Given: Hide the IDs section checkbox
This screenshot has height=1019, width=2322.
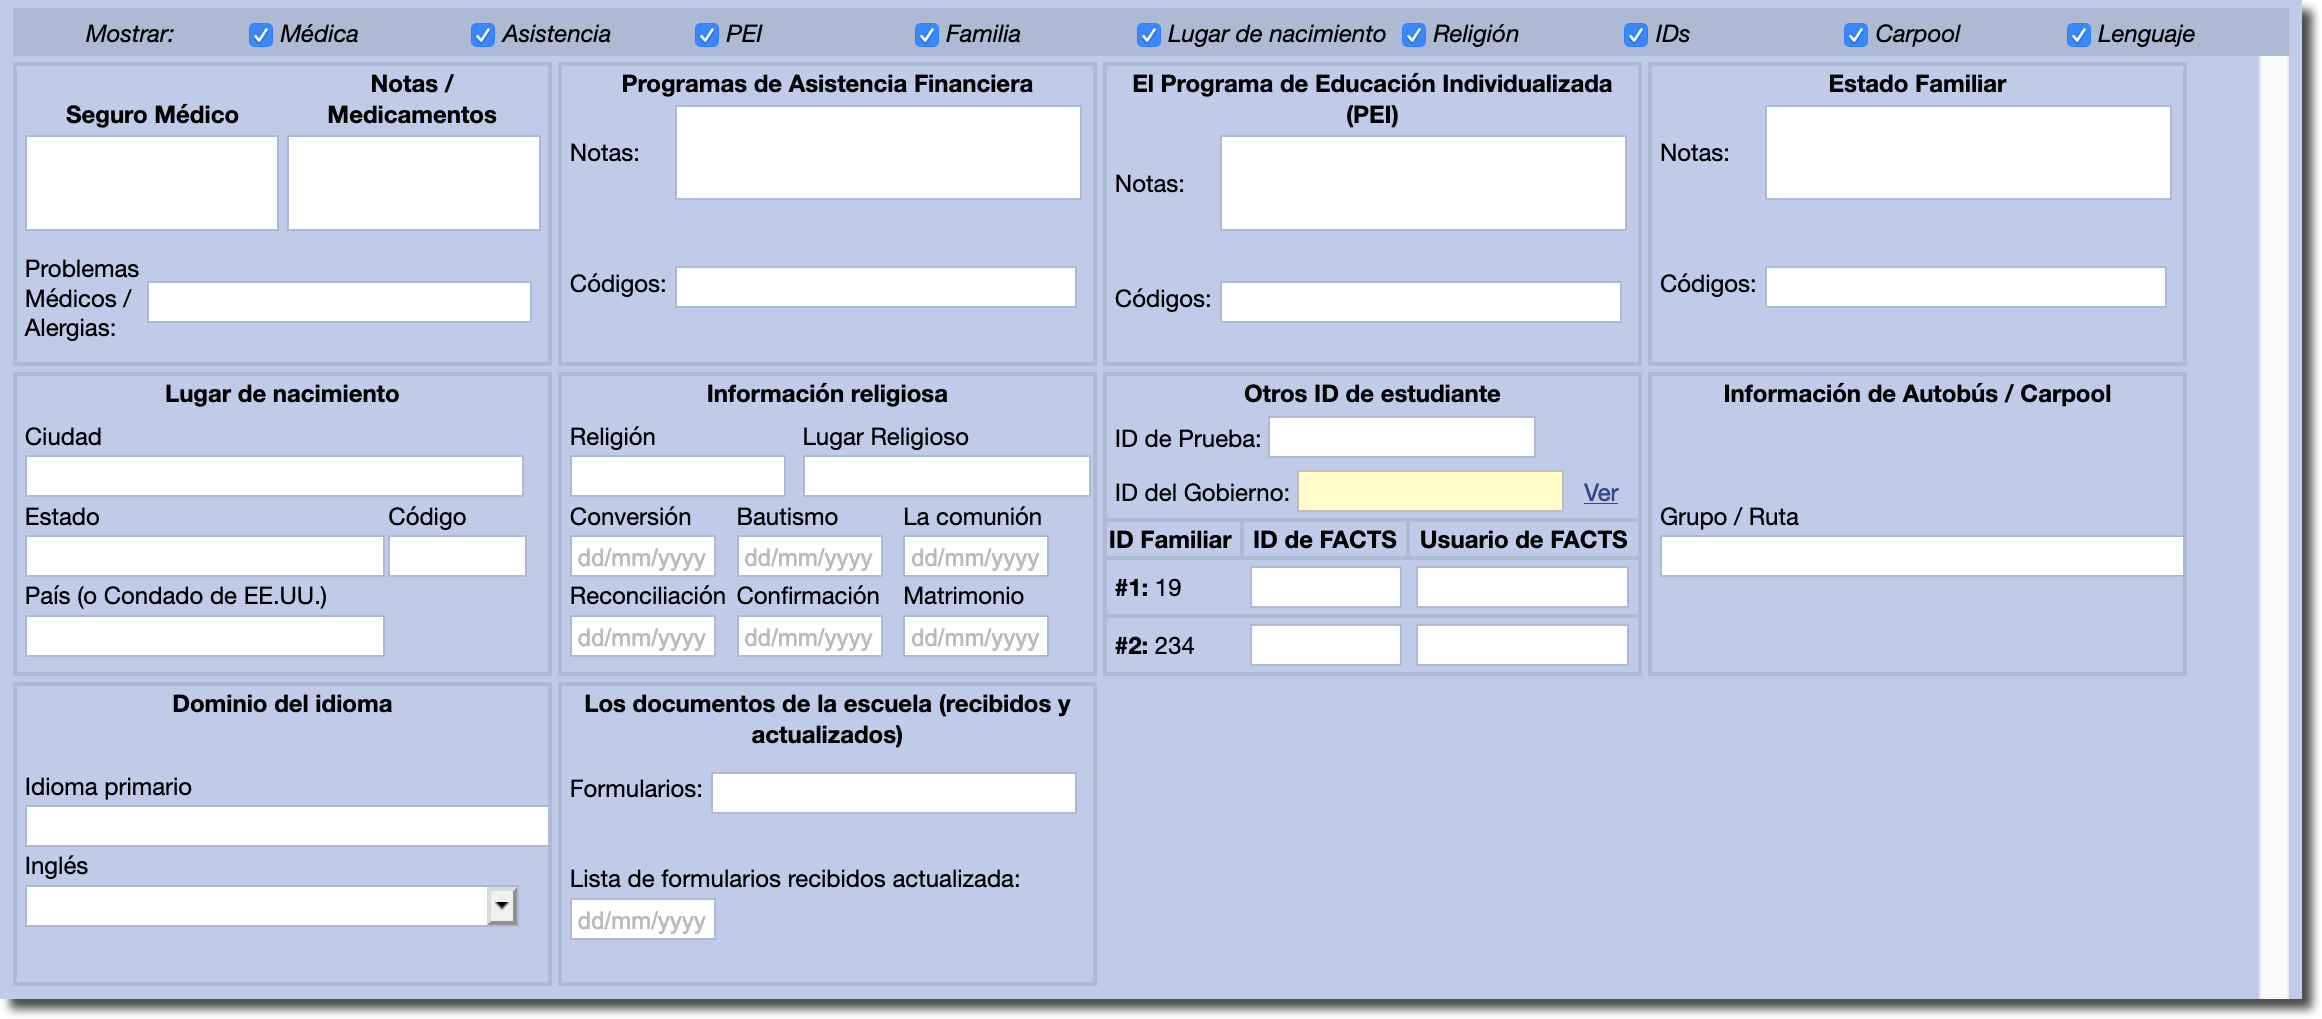Looking at the screenshot, I should pyautogui.click(x=1636, y=35).
